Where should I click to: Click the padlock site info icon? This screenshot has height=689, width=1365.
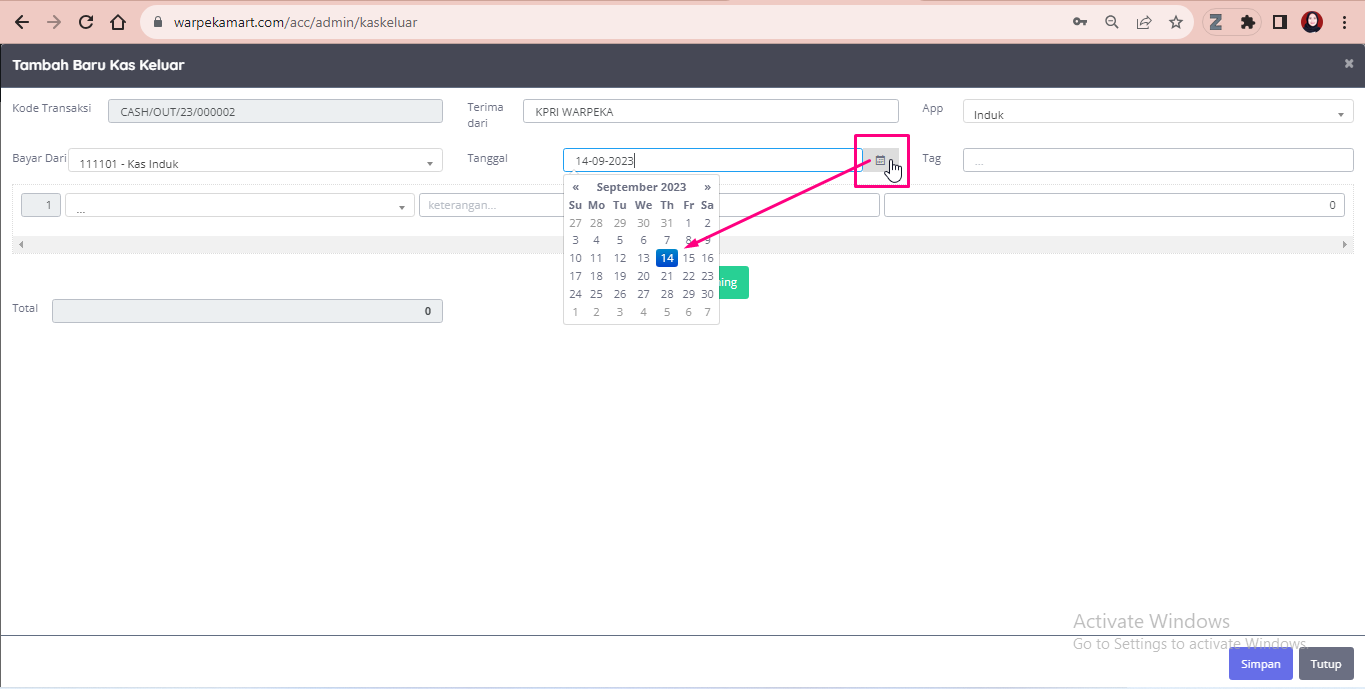point(158,22)
